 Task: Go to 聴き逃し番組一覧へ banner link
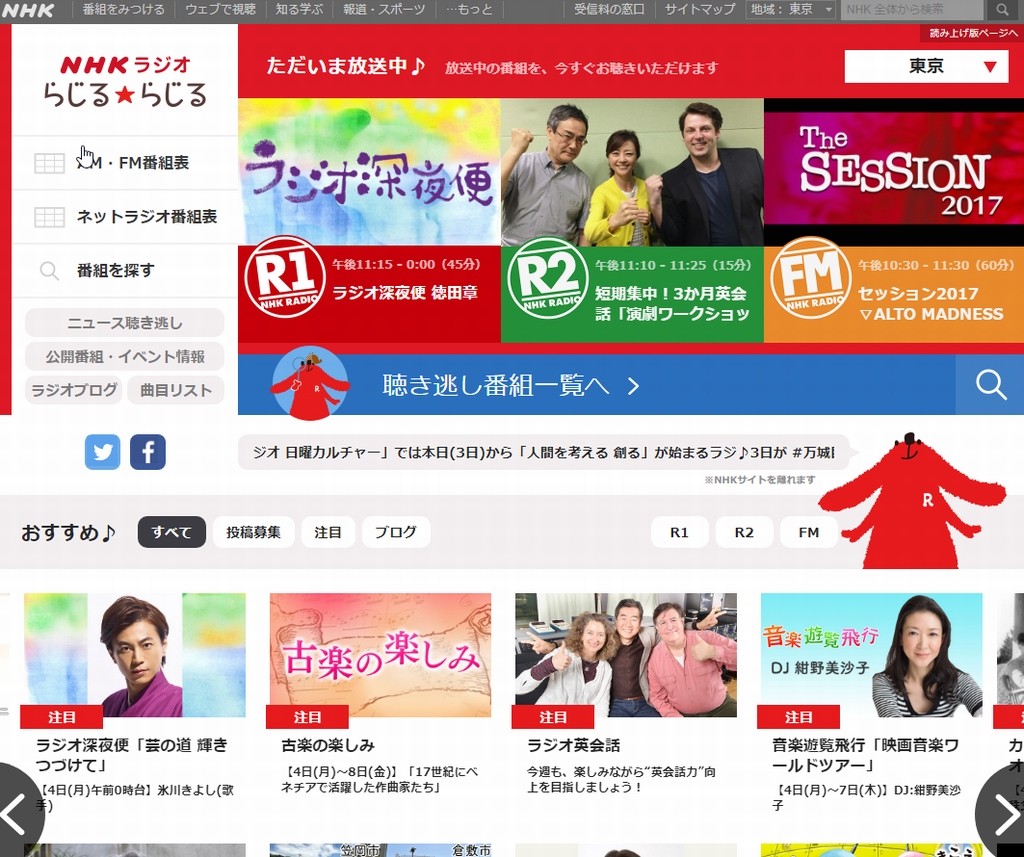[x=510, y=385]
